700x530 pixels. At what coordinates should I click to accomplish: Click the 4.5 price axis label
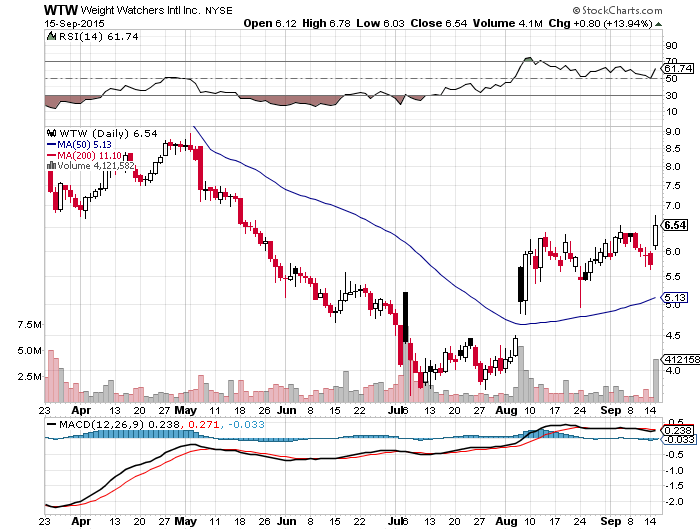click(x=673, y=335)
